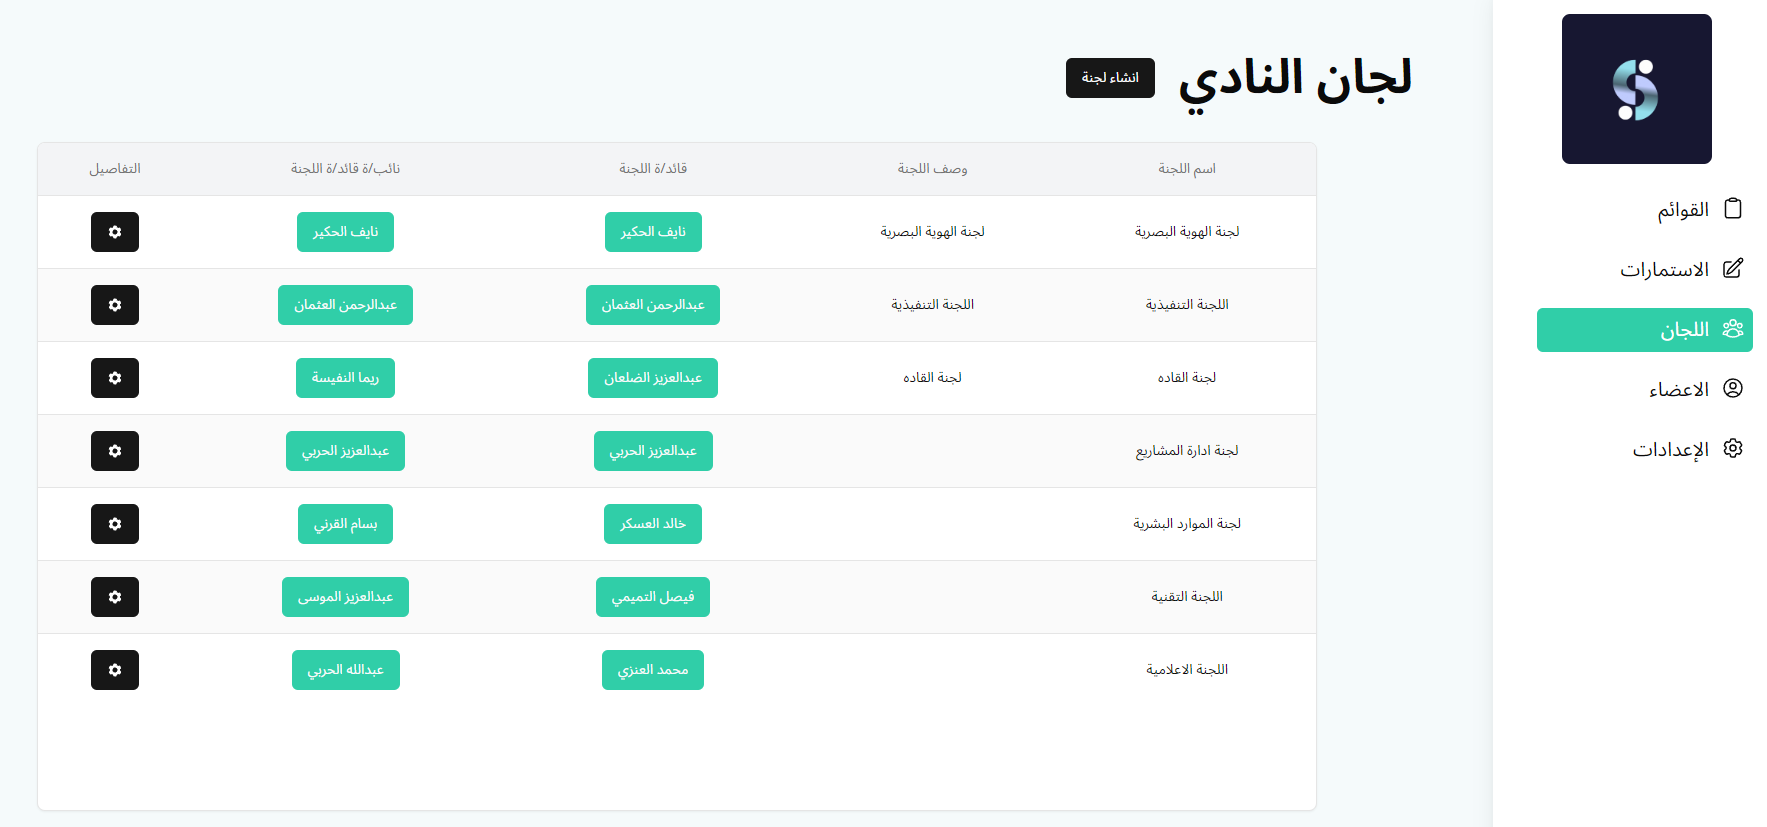Open details gear for لجنة القاده row
This screenshot has height=827, width=1767.
pyautogui.click(x=115, y=378)
